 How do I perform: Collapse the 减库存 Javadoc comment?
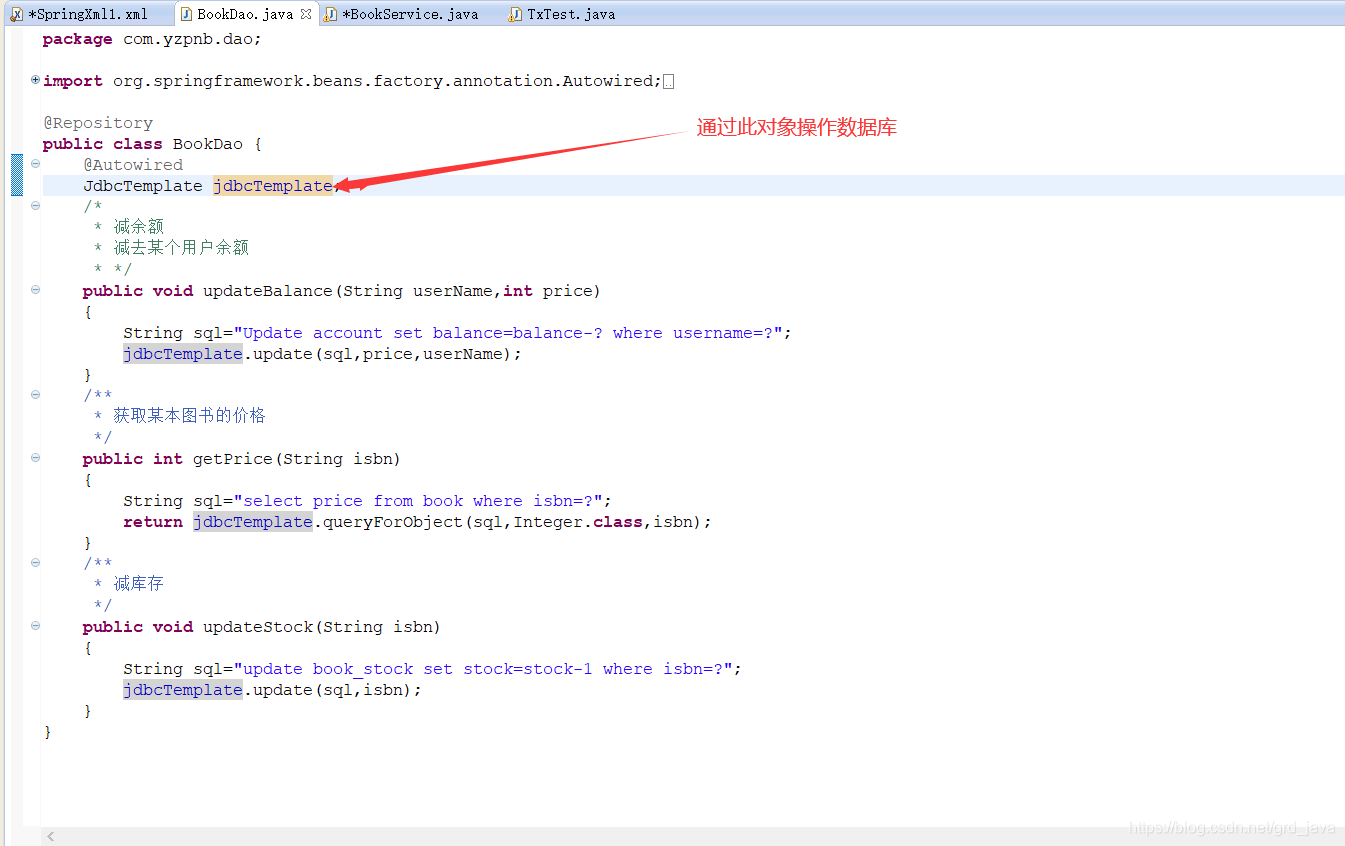pos(36,563)
